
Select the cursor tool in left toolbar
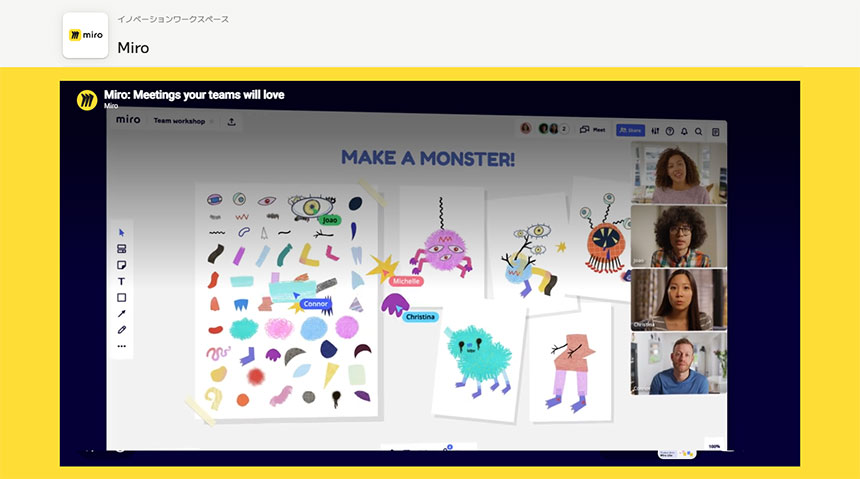(x=122, y=233)
